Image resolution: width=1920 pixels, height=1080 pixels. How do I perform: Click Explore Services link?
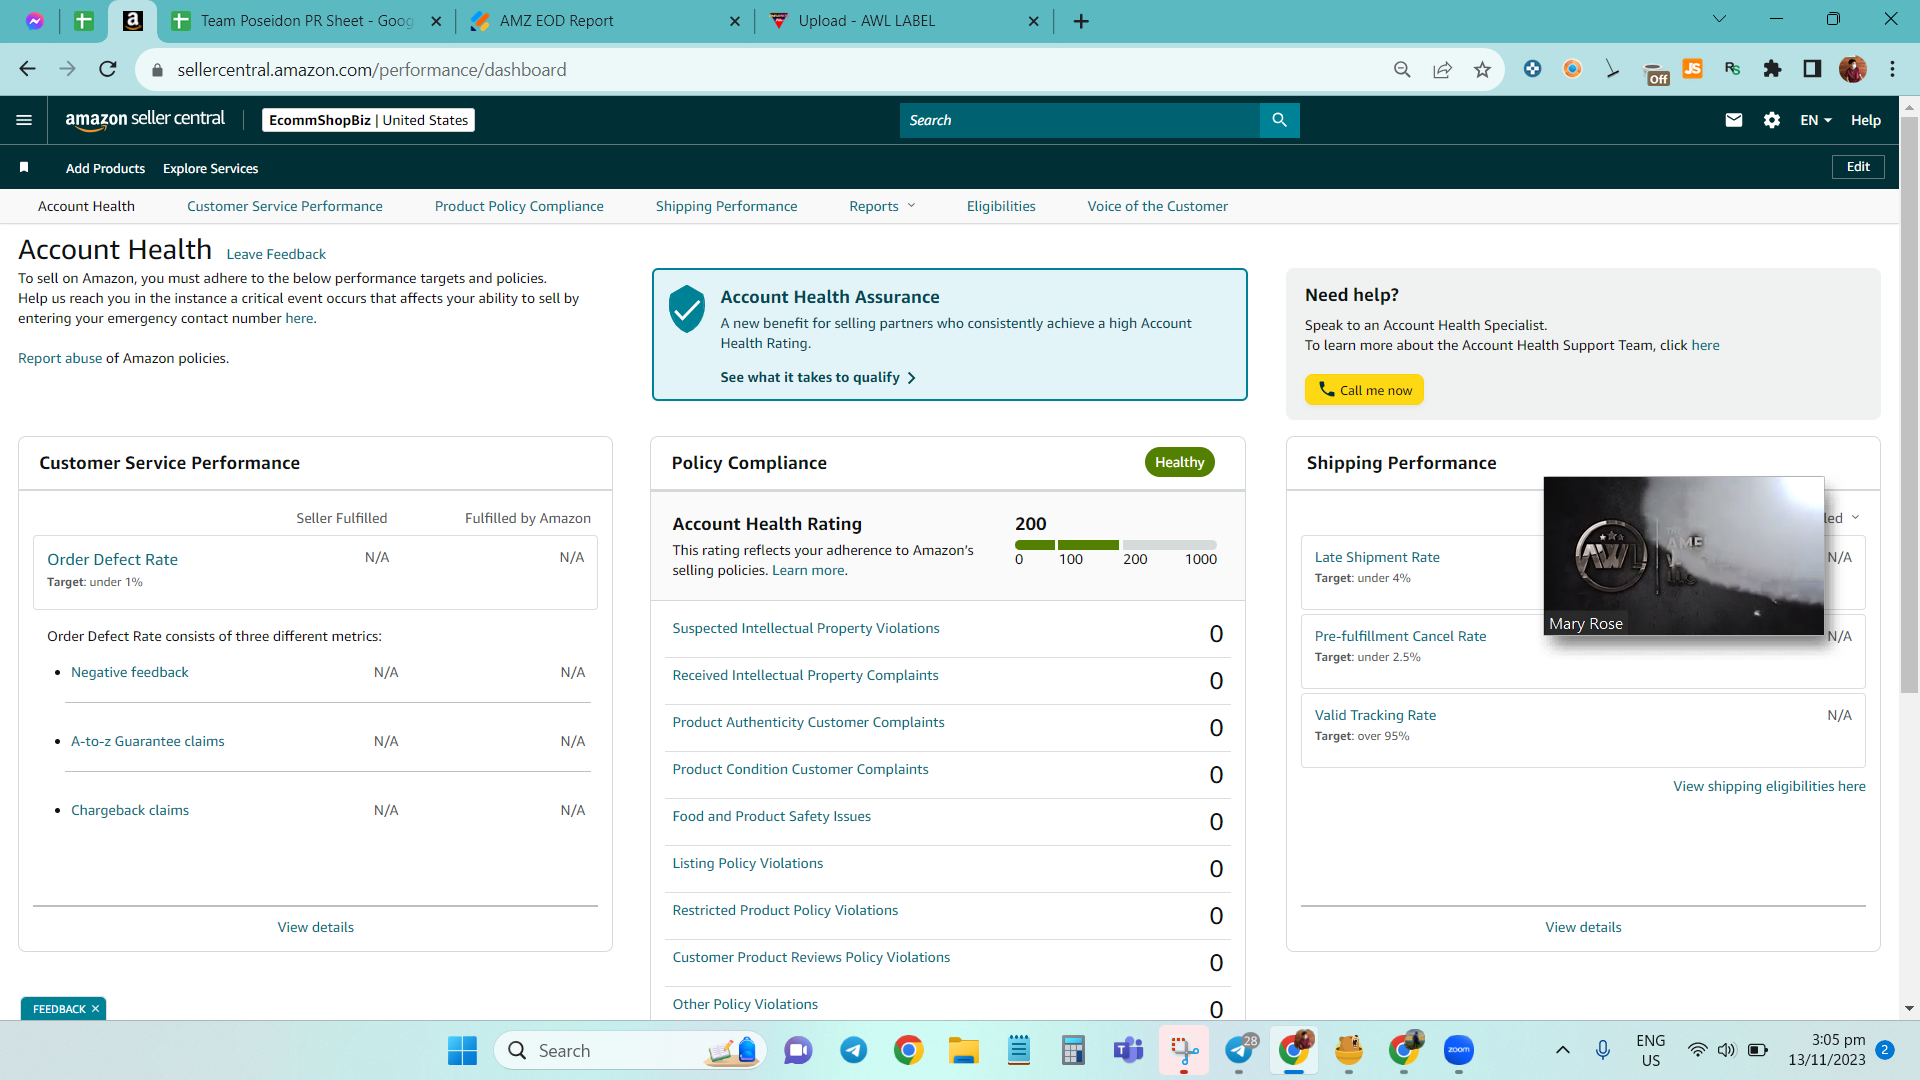click(210, 168)
